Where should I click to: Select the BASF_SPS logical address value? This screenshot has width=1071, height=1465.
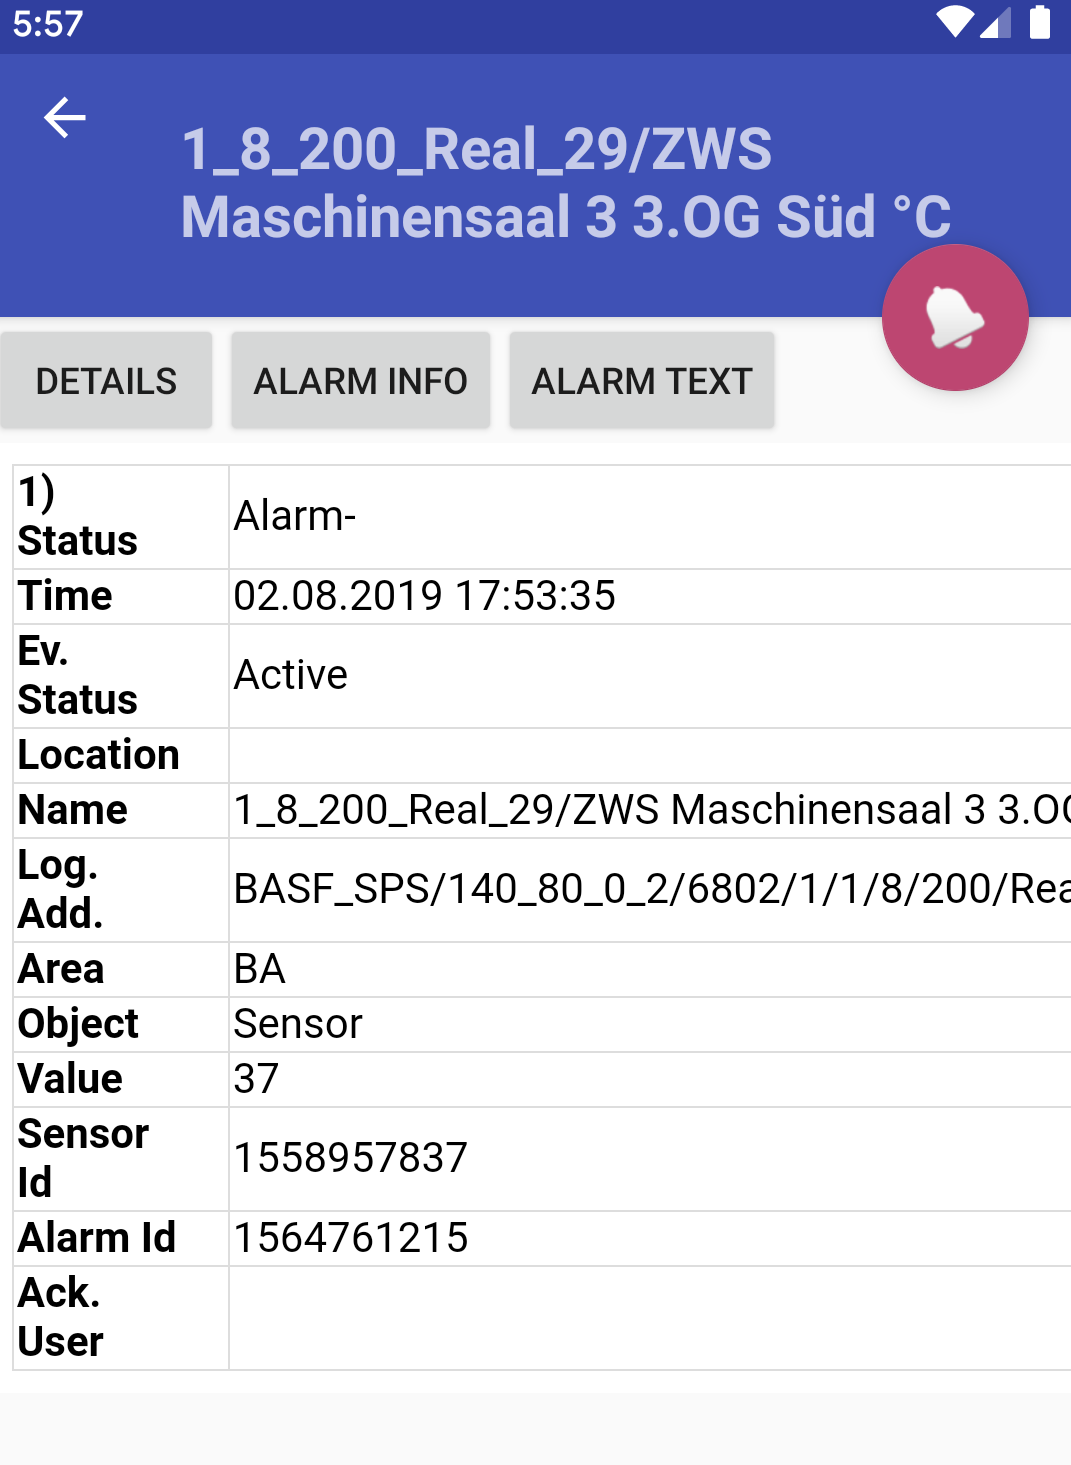tap(650, 890)
